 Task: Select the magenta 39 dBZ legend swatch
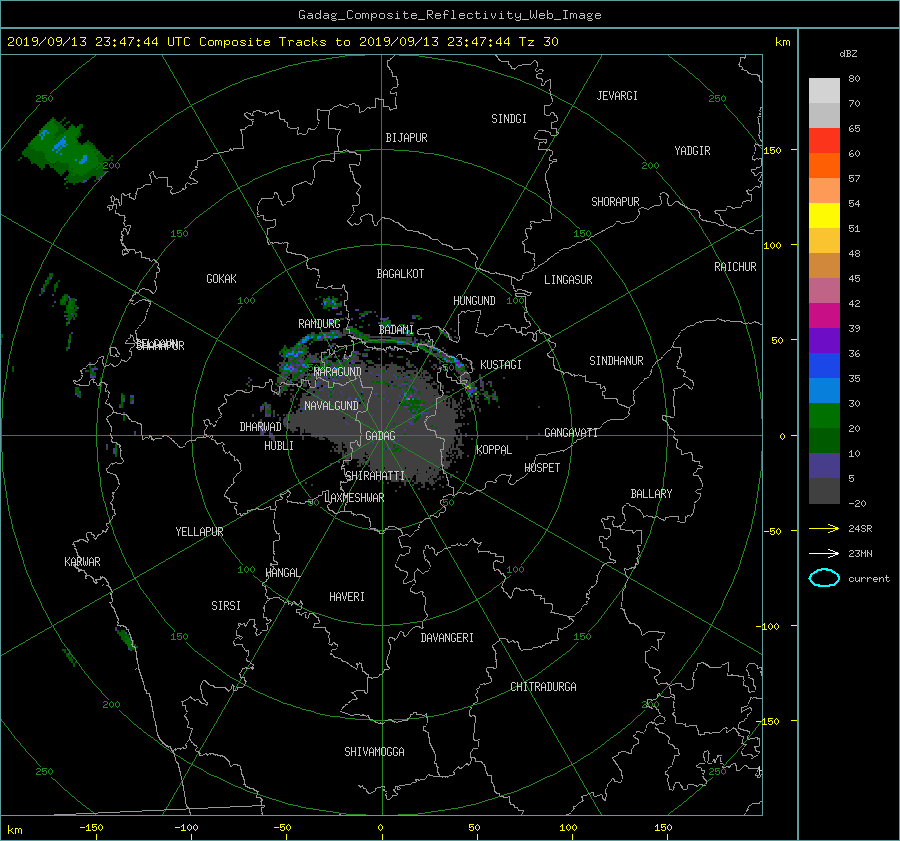824,315
